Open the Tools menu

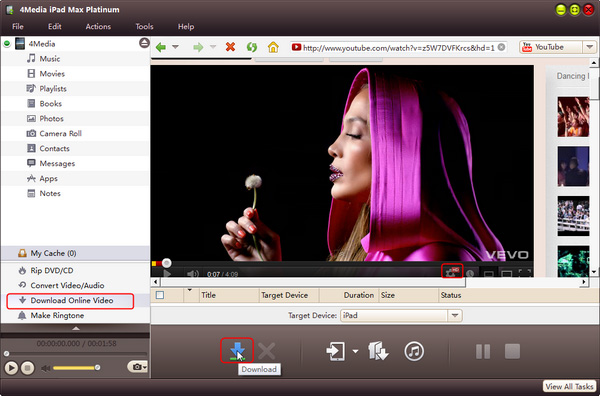144,26
